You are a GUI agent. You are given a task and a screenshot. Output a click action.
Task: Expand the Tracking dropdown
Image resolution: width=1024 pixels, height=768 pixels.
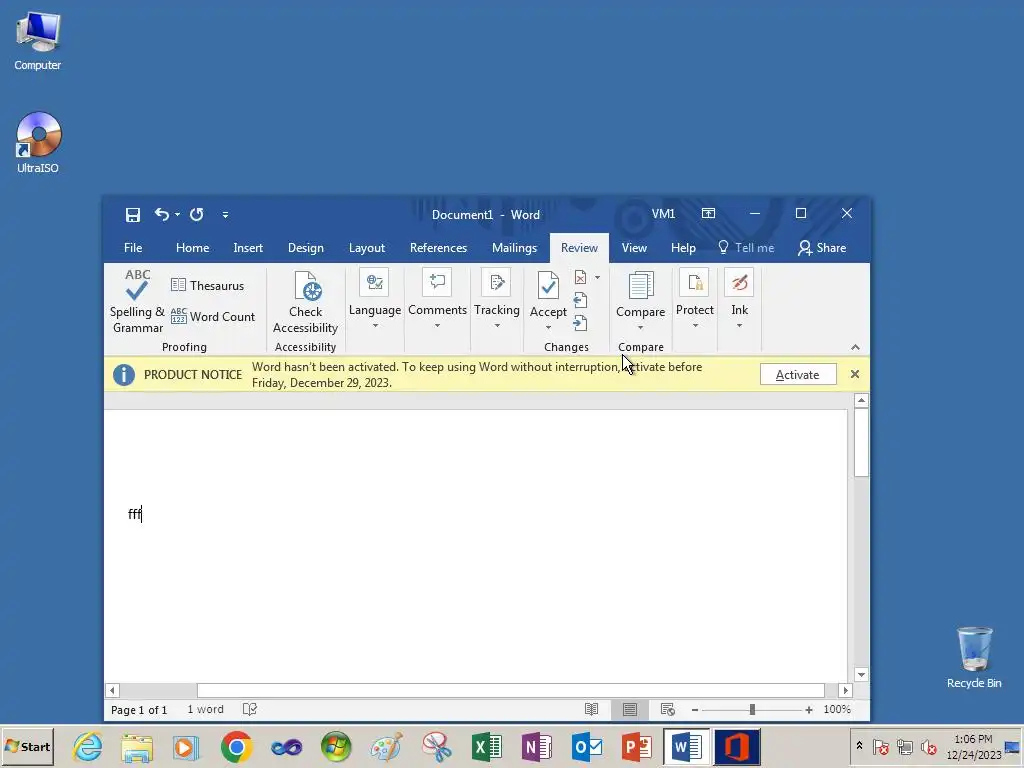click(497, 300)
